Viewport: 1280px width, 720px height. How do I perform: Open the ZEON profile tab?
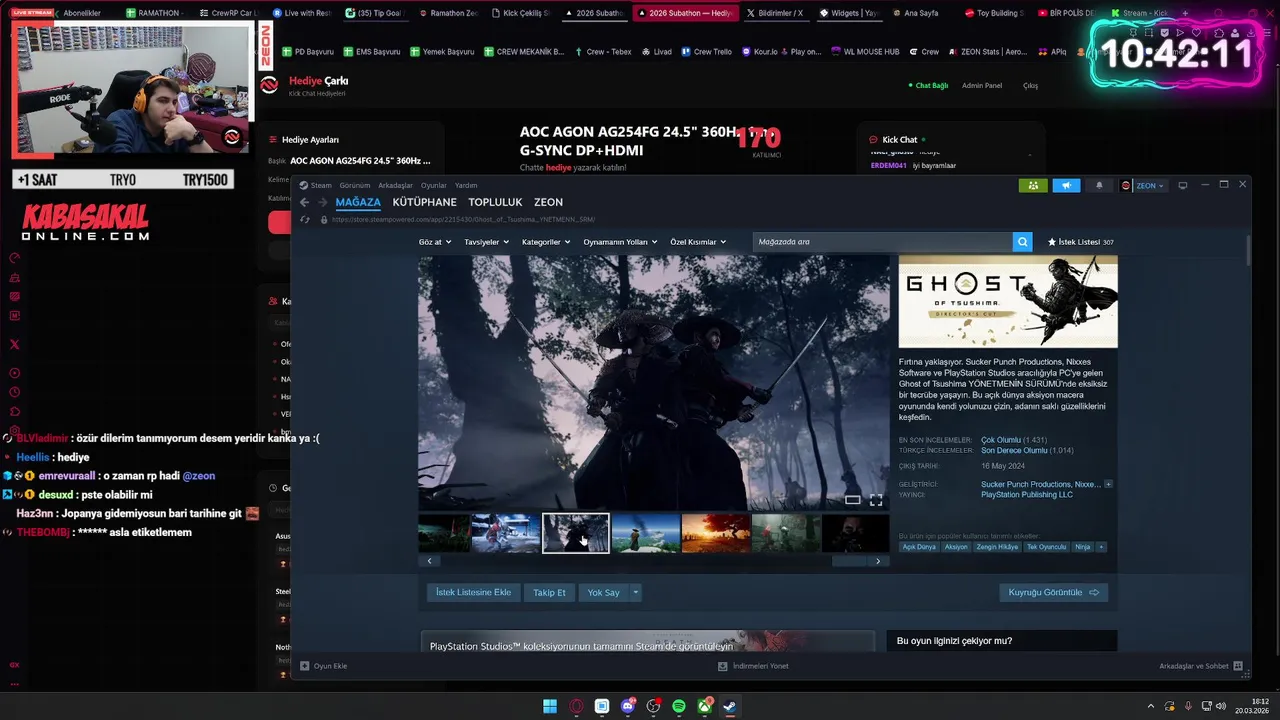[x=548, y=202]
